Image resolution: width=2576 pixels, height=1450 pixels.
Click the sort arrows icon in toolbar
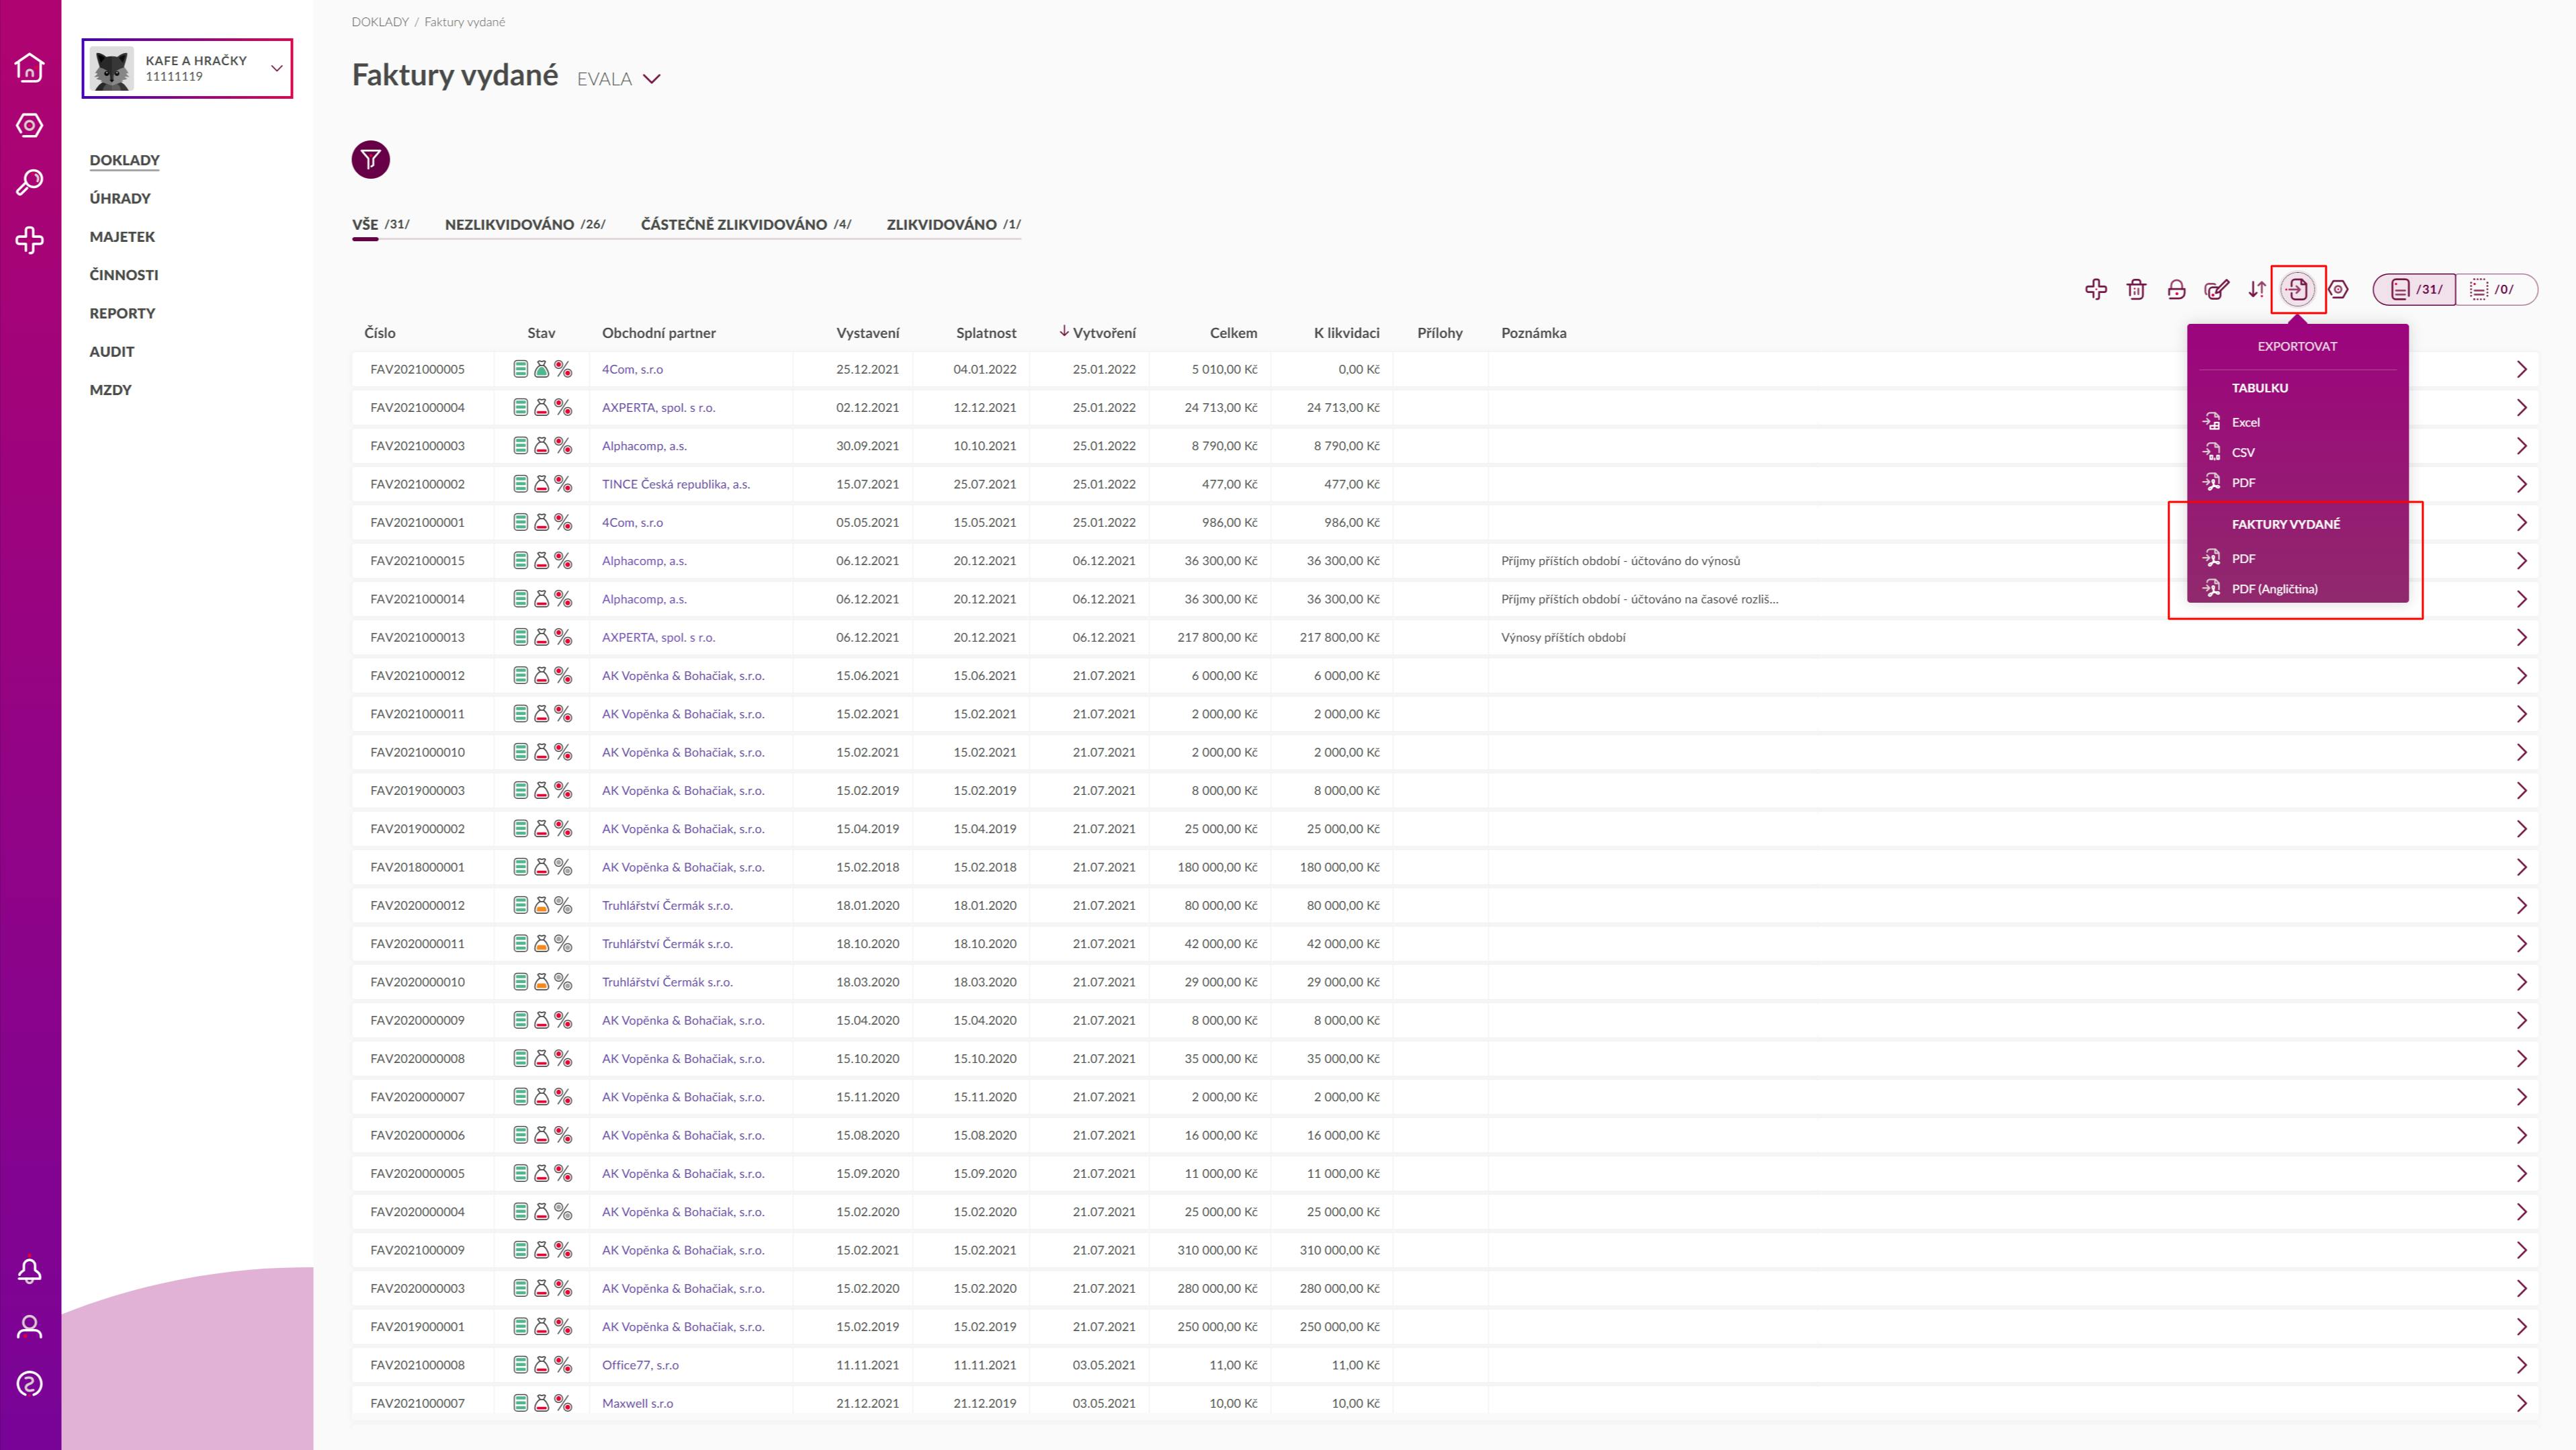2257,289
